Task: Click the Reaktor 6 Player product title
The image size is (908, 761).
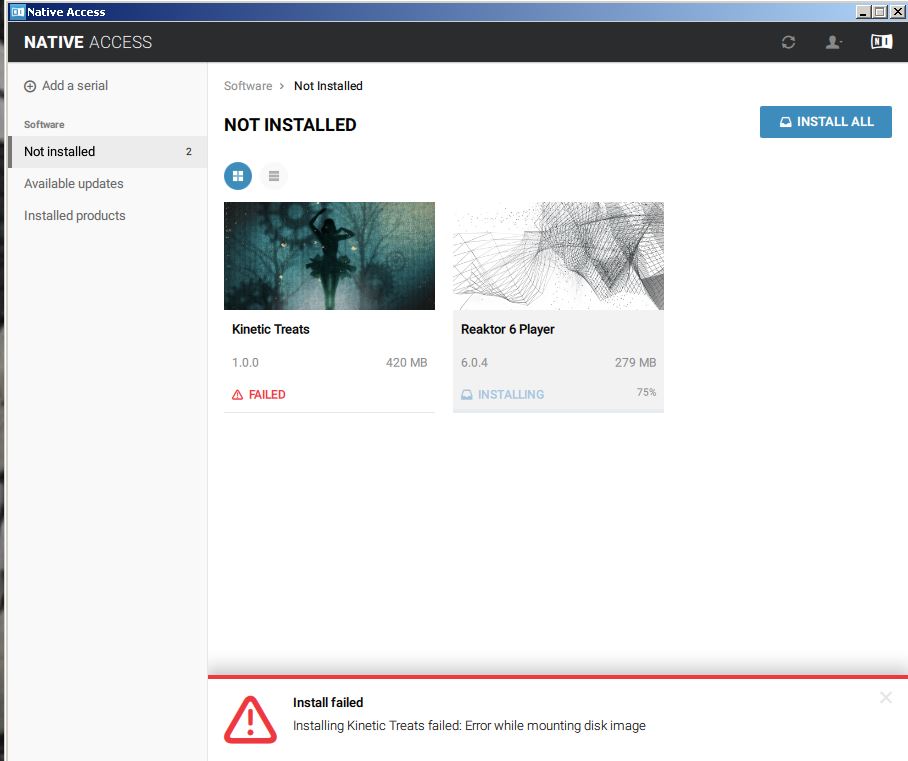Action: (x=508, y=329)
